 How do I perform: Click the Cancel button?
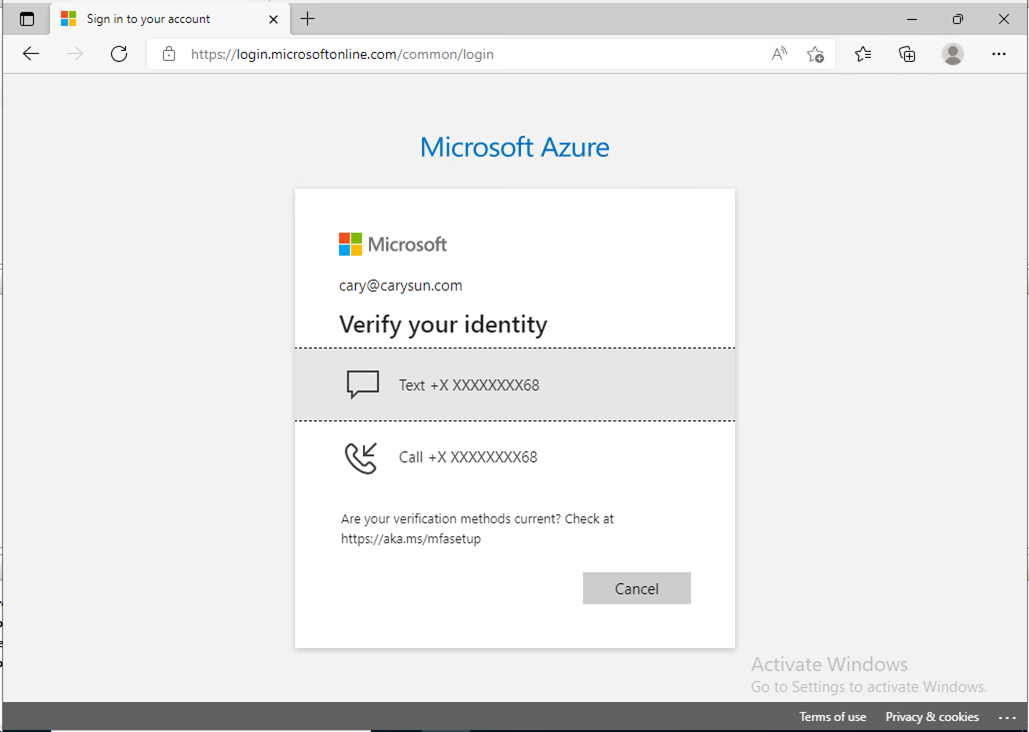pyautogui.click(x=637, y=588)
